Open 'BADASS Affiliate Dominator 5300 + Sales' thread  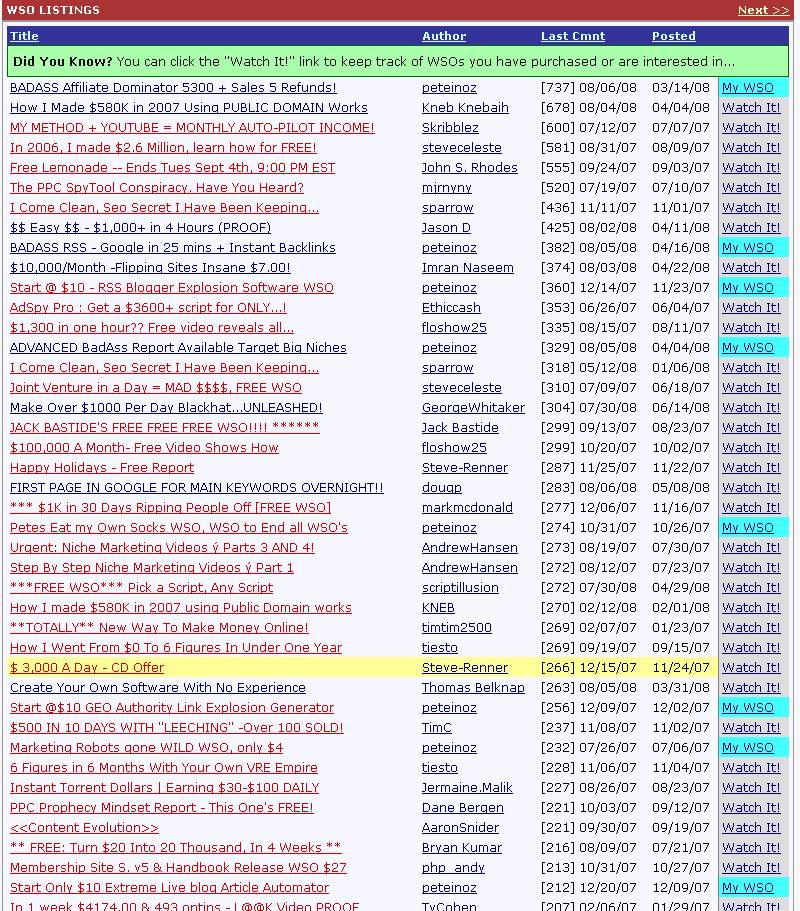click(173, 88)
